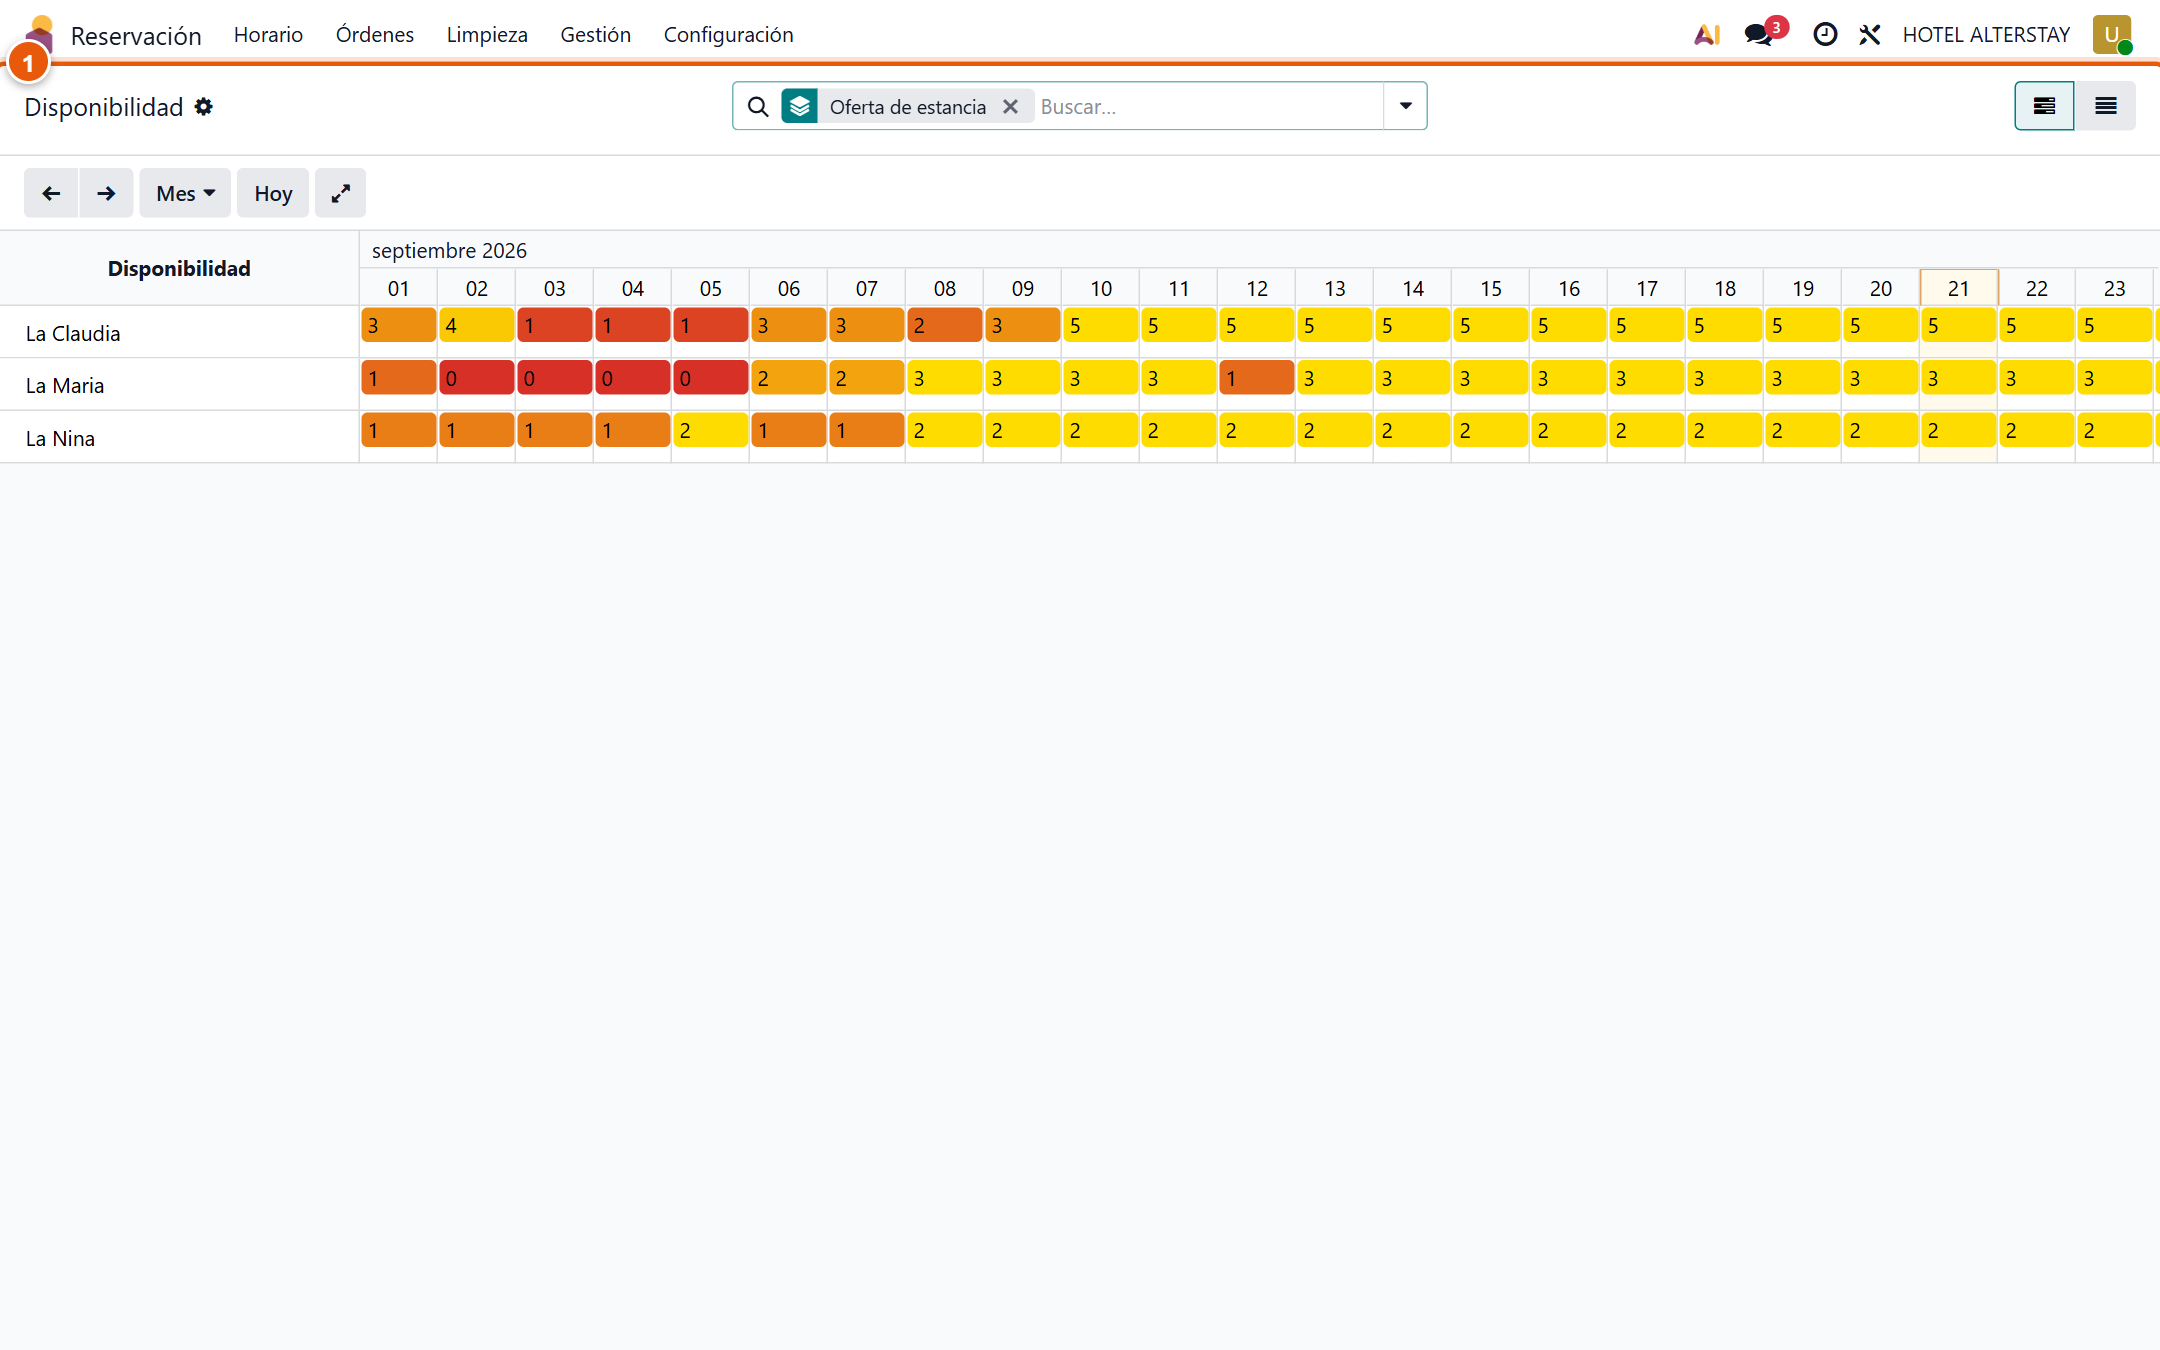Expand the Gantt view to full screen
This screenshot has height=1350, width=2160.
pyautogui.click(x=340, y=193)
